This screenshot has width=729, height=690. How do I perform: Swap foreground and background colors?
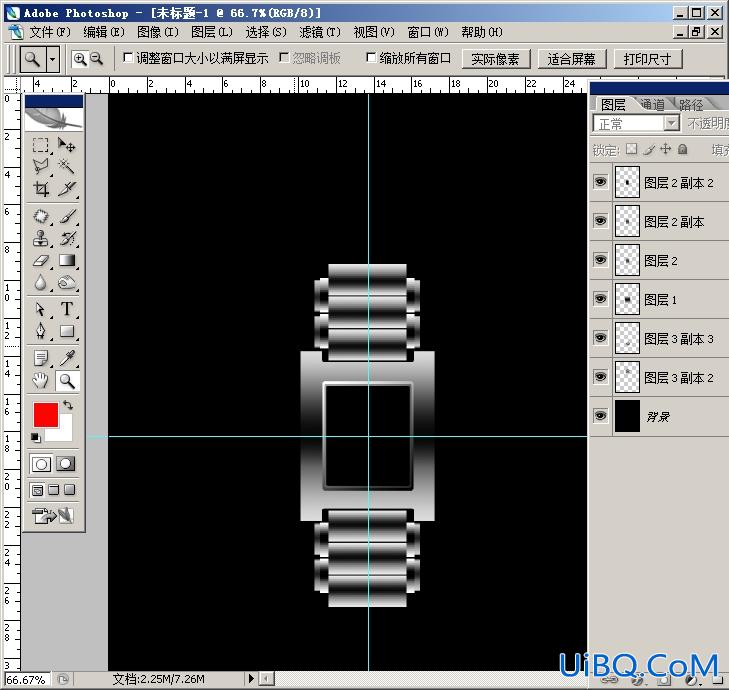coord(68,405)
